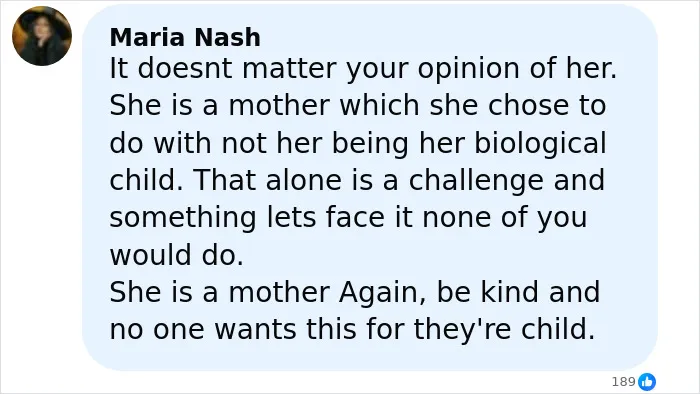Click the Maria Nash name link
The width and height of the screenshot is (700, 394).
pyautogui.click(x=185, y=37)
